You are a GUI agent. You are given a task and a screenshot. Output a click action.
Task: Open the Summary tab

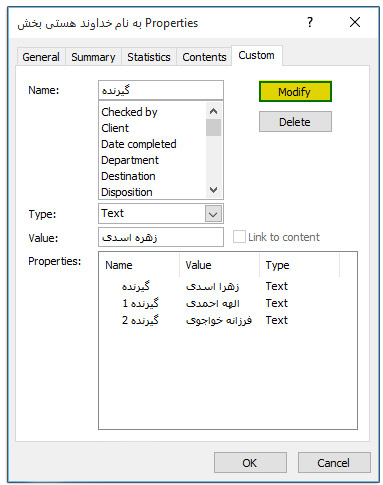[93, 57]
